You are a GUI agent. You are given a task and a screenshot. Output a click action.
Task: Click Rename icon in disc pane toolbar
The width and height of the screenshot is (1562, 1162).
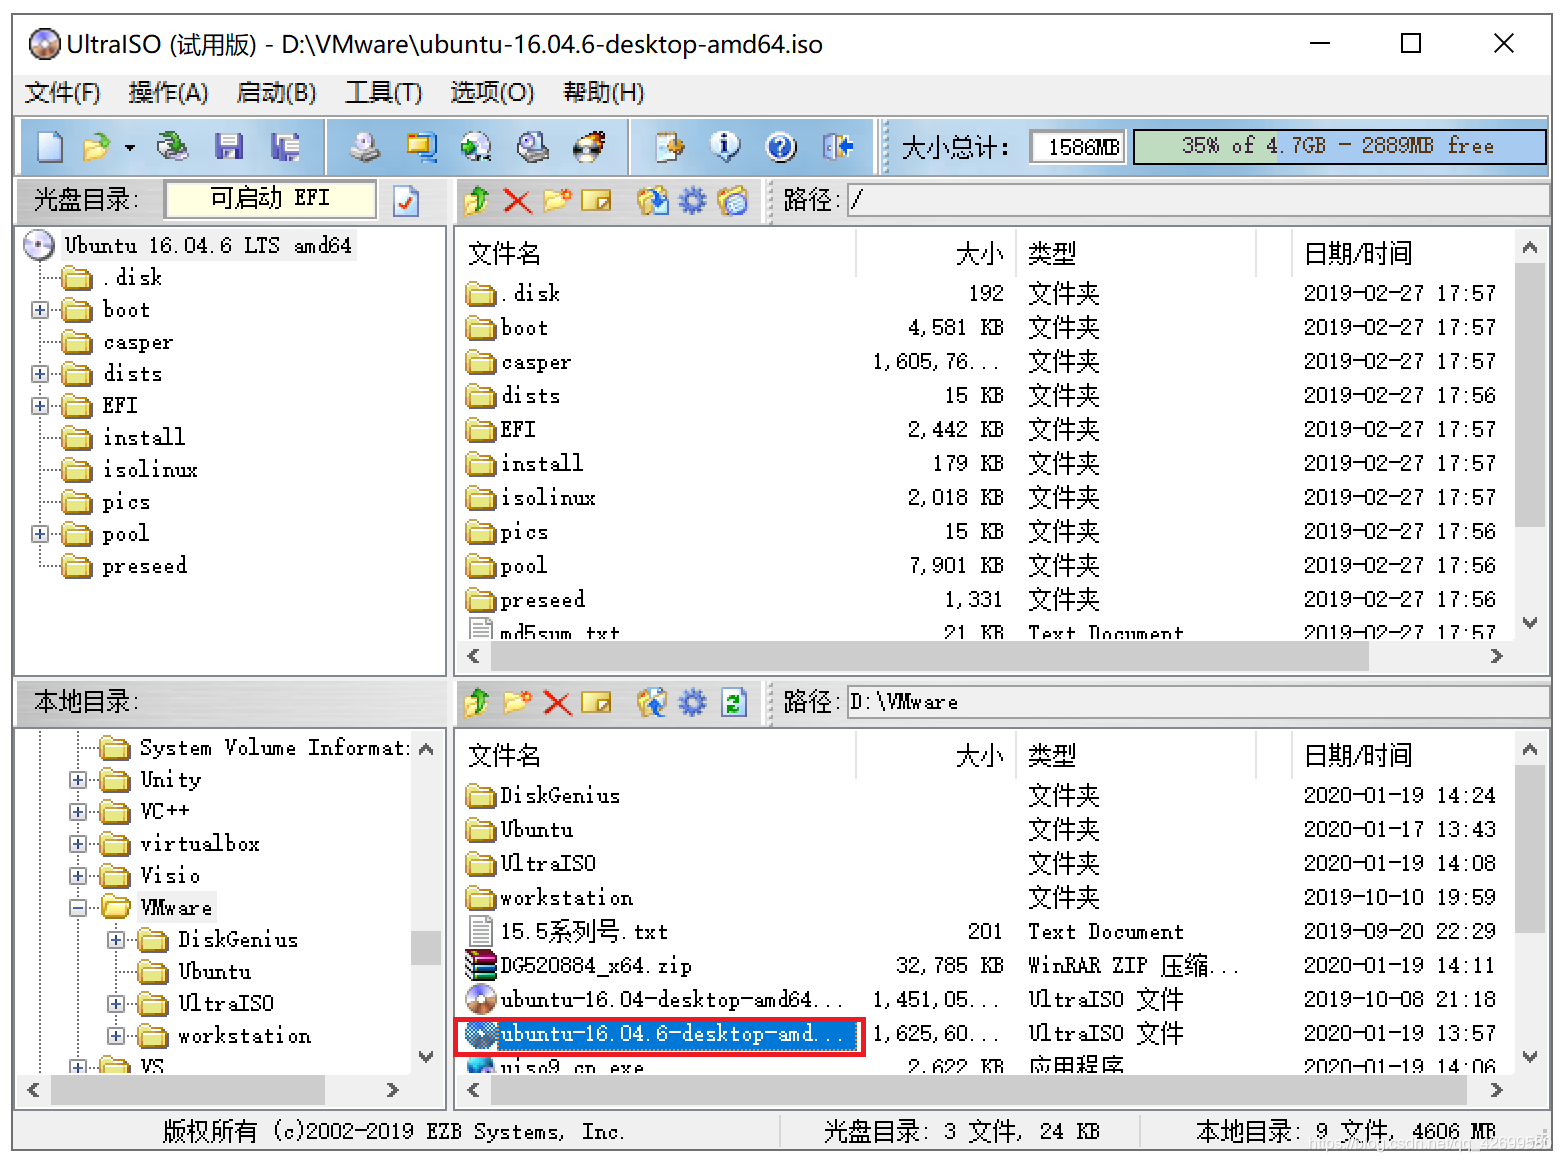[x=596, y=201]
